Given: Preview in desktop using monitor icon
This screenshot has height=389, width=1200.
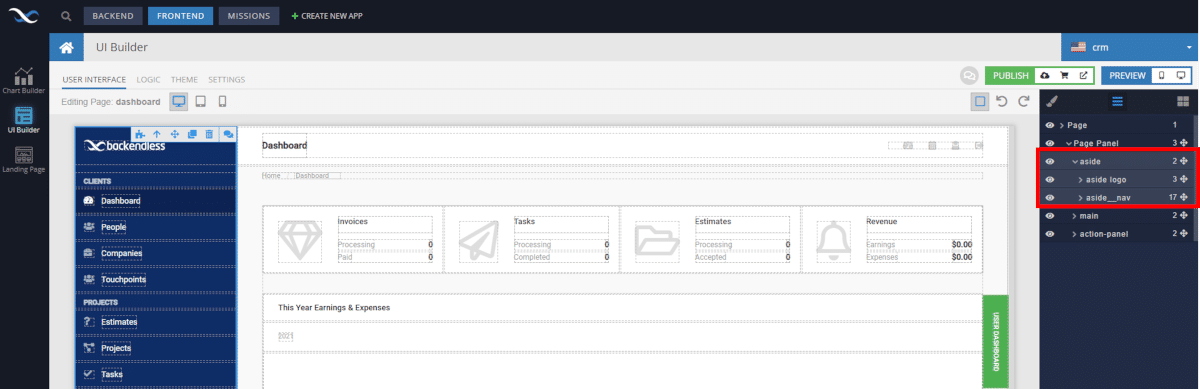Looking at the screenshot, I should click(x=1181, y=75).
